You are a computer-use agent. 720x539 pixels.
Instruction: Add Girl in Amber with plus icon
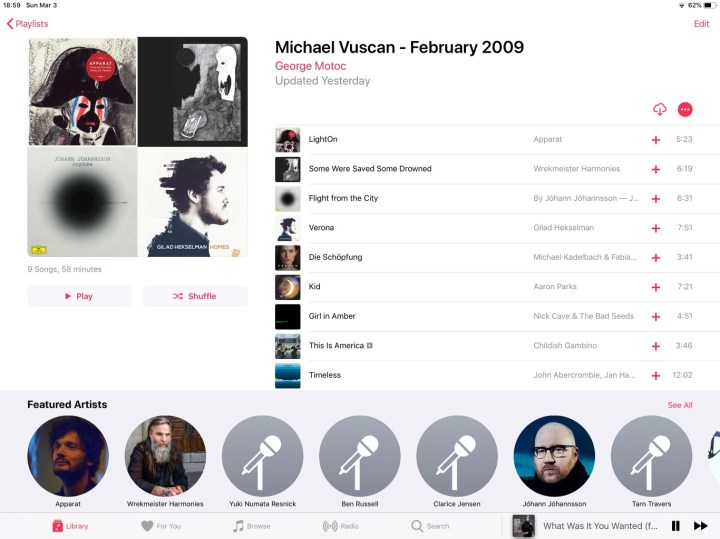656,316
